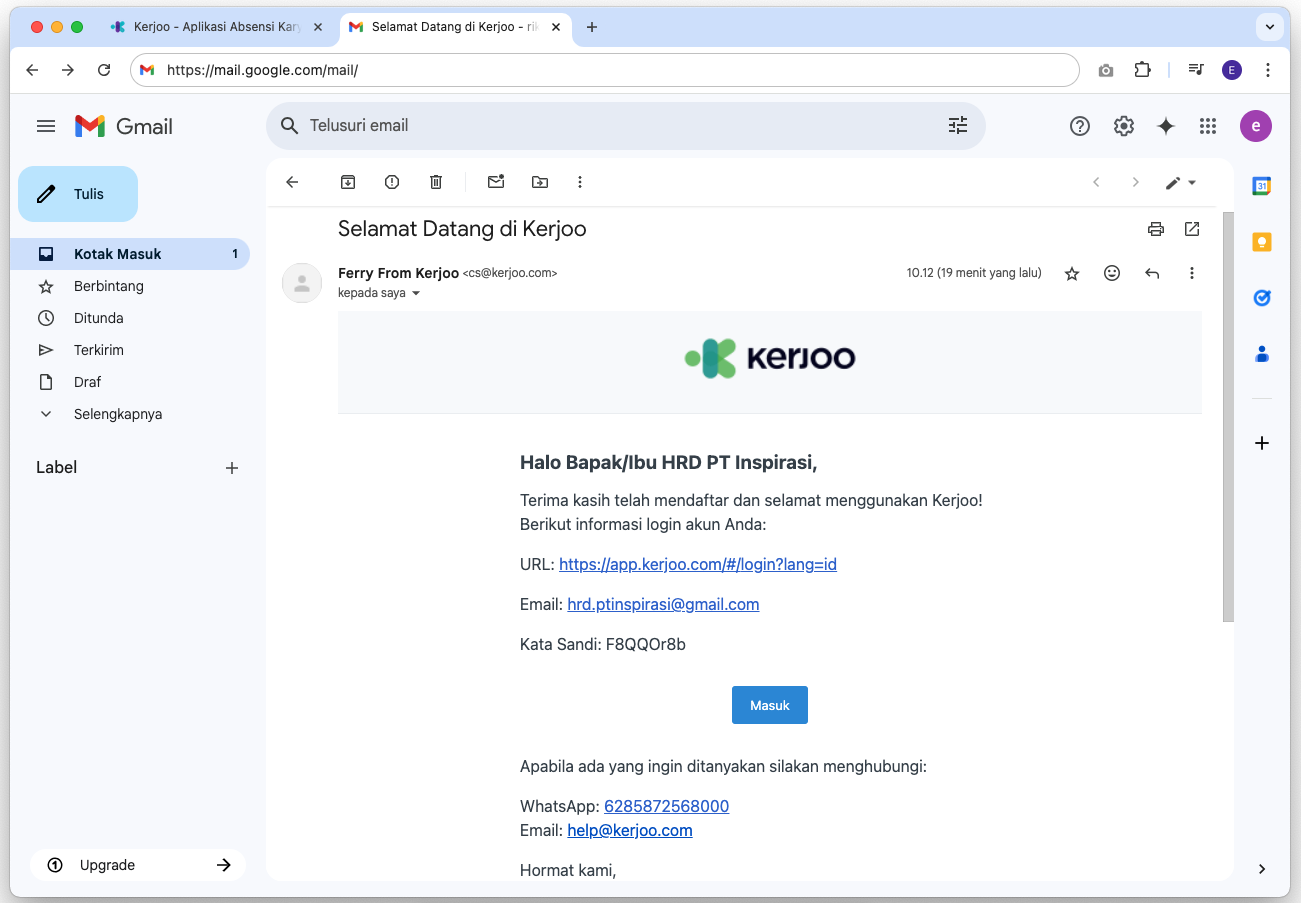Viewport: 1301px width, 903px height.
Task: Add an emoji reaction to the message
Action: tap(1112, 273)
